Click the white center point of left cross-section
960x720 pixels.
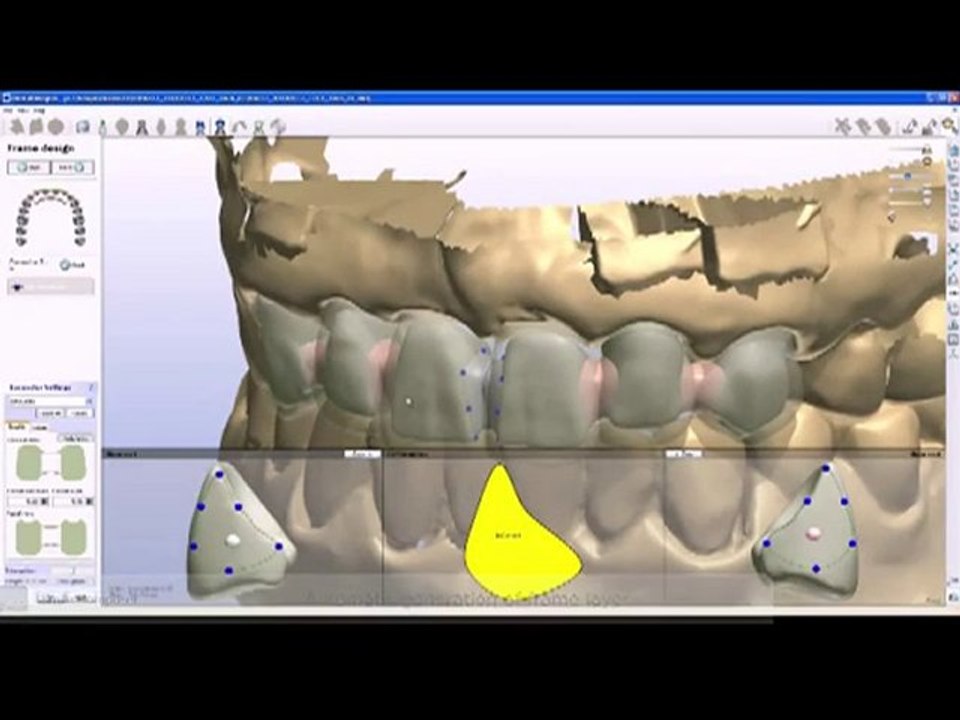tap(233, 539)
